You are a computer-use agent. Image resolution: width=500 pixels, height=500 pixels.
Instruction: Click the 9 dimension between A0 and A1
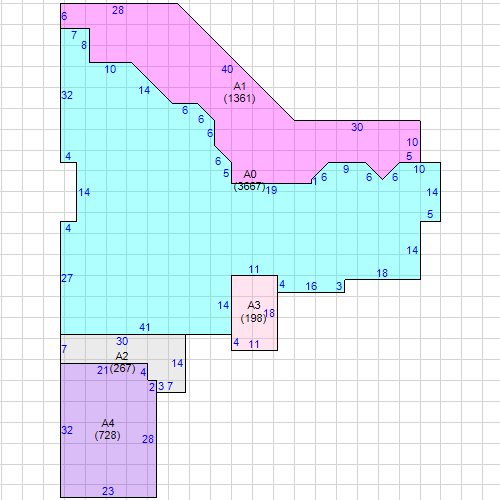346,169
